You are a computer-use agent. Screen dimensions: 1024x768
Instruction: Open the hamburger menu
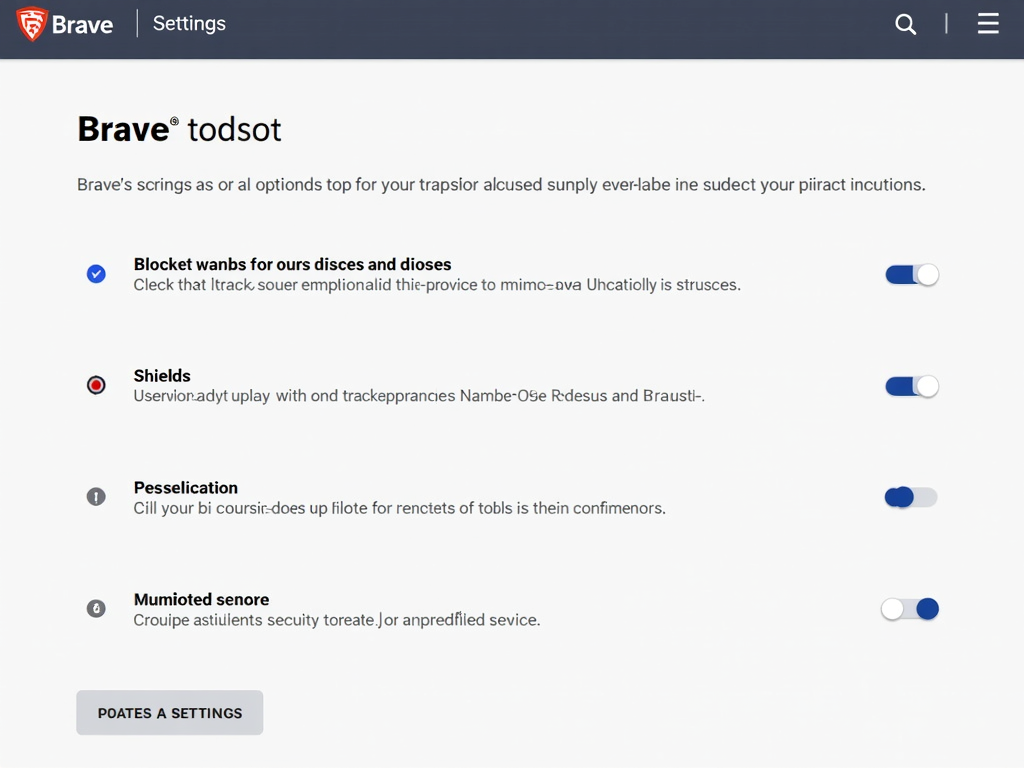987,24
